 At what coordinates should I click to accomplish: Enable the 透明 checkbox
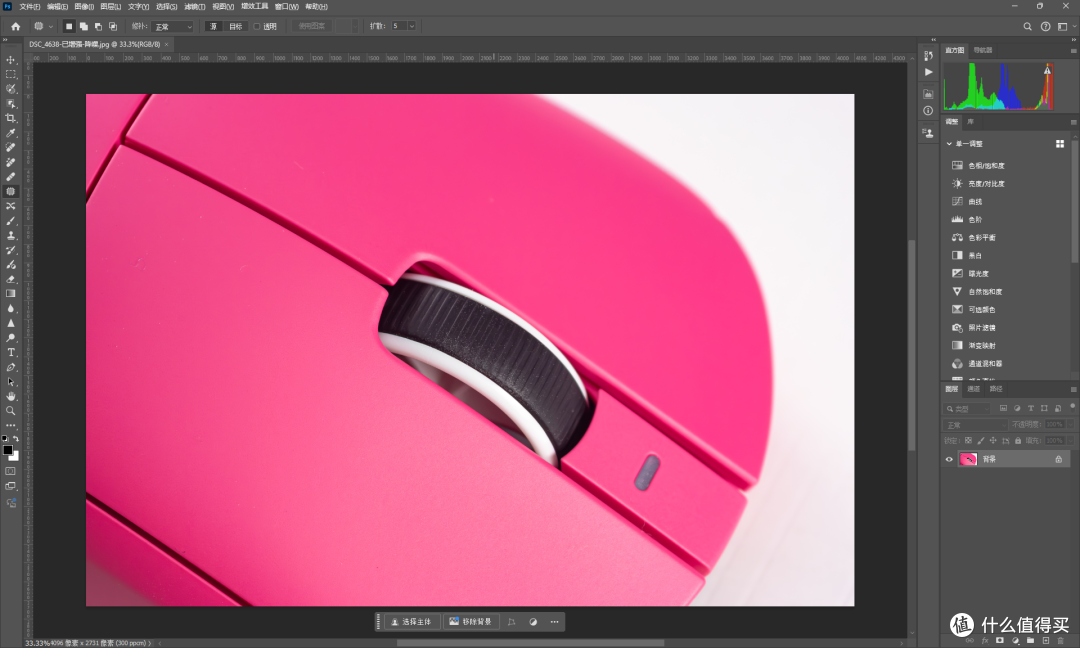click(257, 26)
